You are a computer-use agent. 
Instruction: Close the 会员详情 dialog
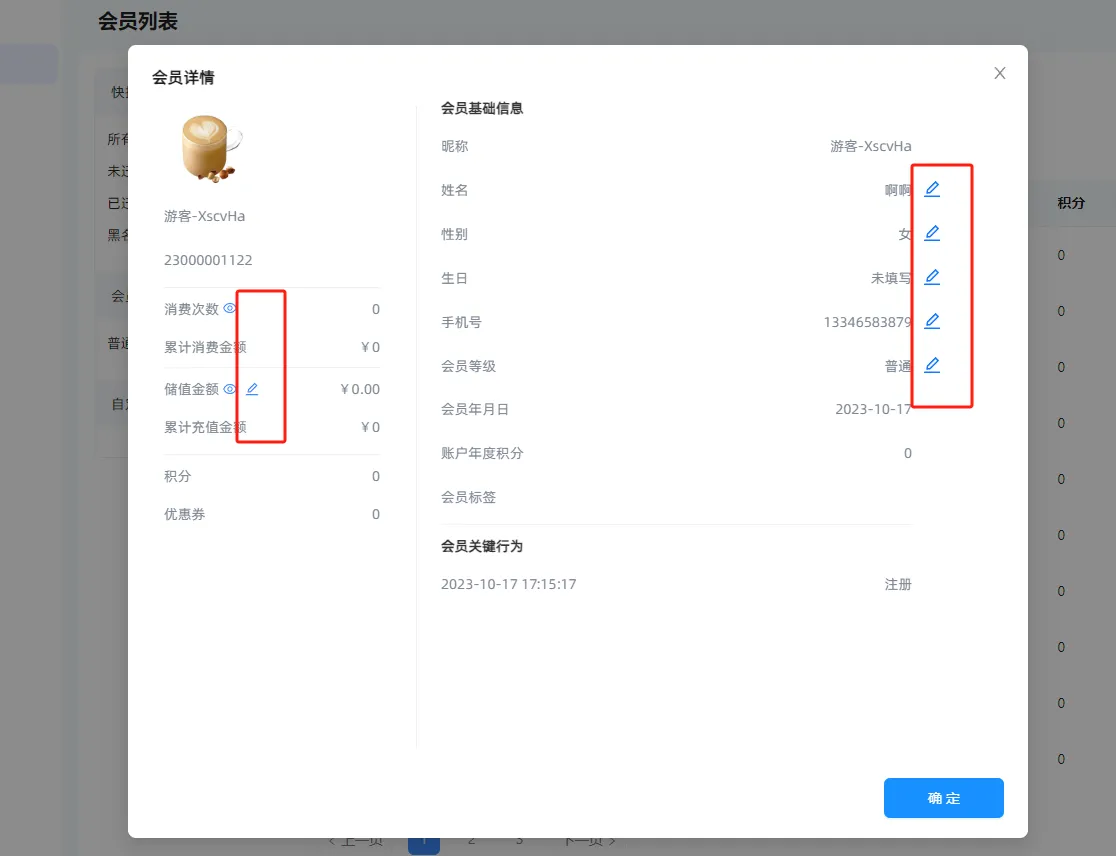pyautogui.click(x=999, y=73)
